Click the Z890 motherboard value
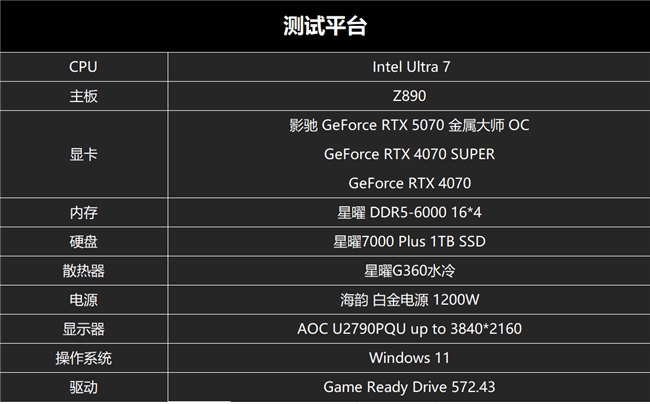 tap(409, 96)
